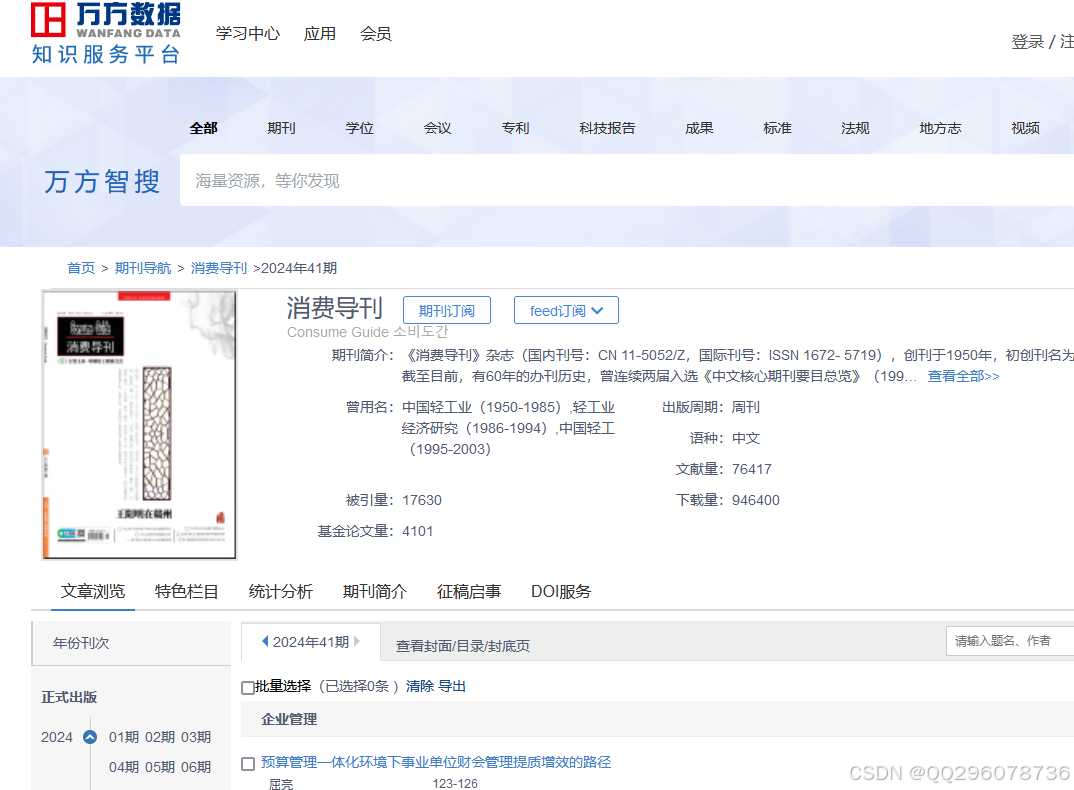Screen dimensions: 1074x790
Task: Go to next issue arrow beside 2024年41期
Action: [x=356, y=641]
